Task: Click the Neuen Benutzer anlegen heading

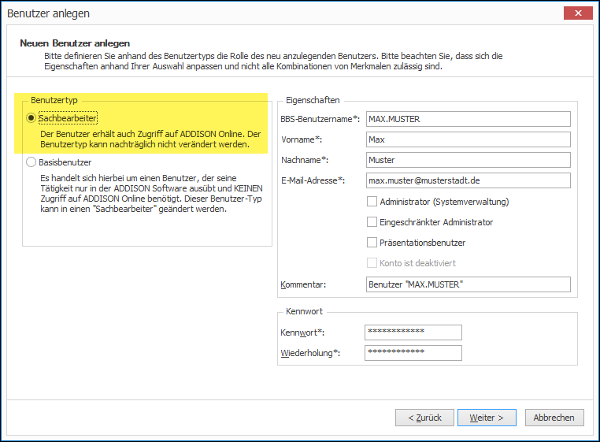Action: point(75,43)
